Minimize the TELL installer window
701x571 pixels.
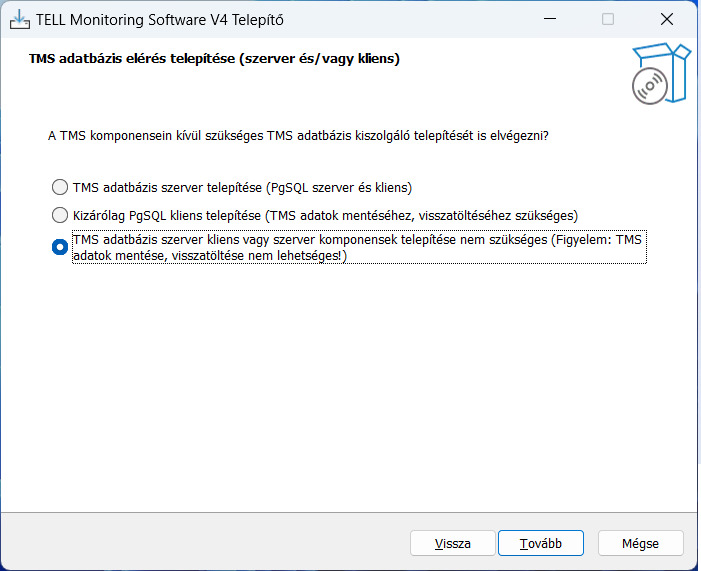pos(549,19)
